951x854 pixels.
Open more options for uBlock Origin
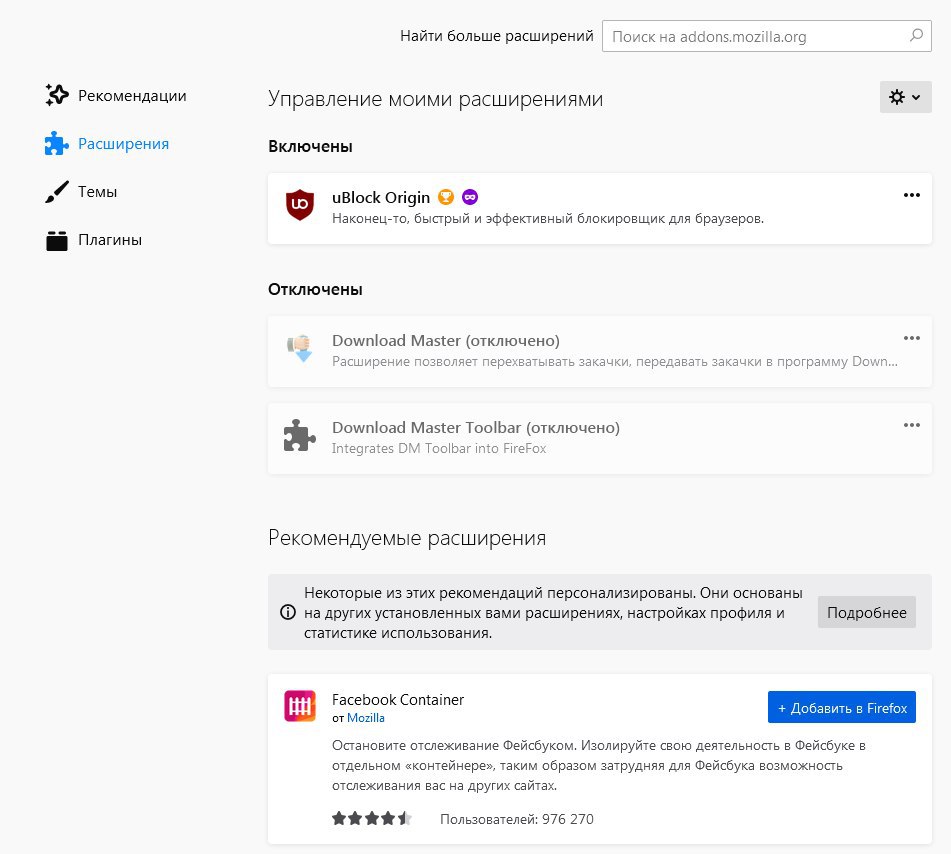(x=912, y=195)
